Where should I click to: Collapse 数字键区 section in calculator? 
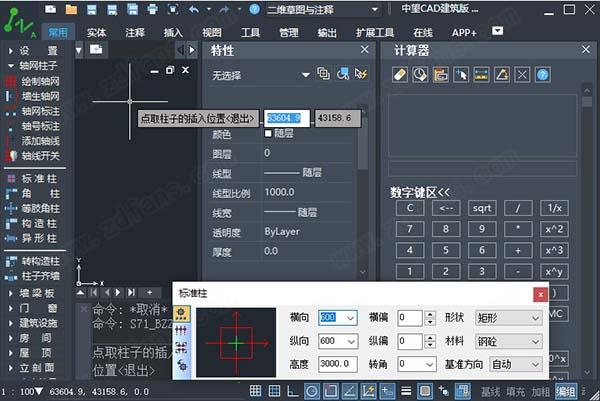tap(420, 192)
